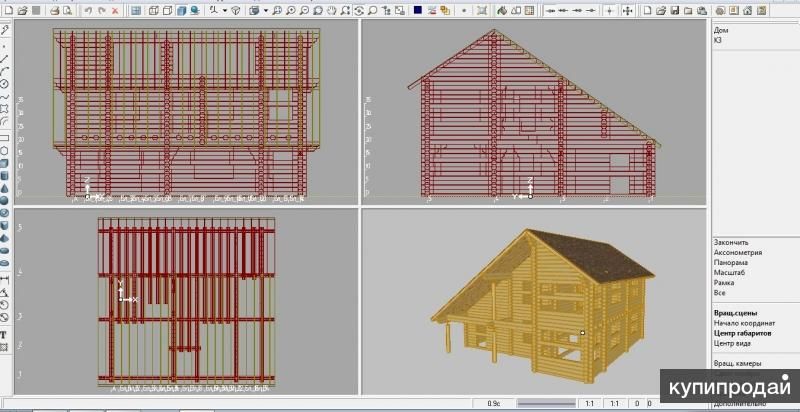800x412 pixels.
Task: Click the paint bucket materials icon
Action: [502, 10]
